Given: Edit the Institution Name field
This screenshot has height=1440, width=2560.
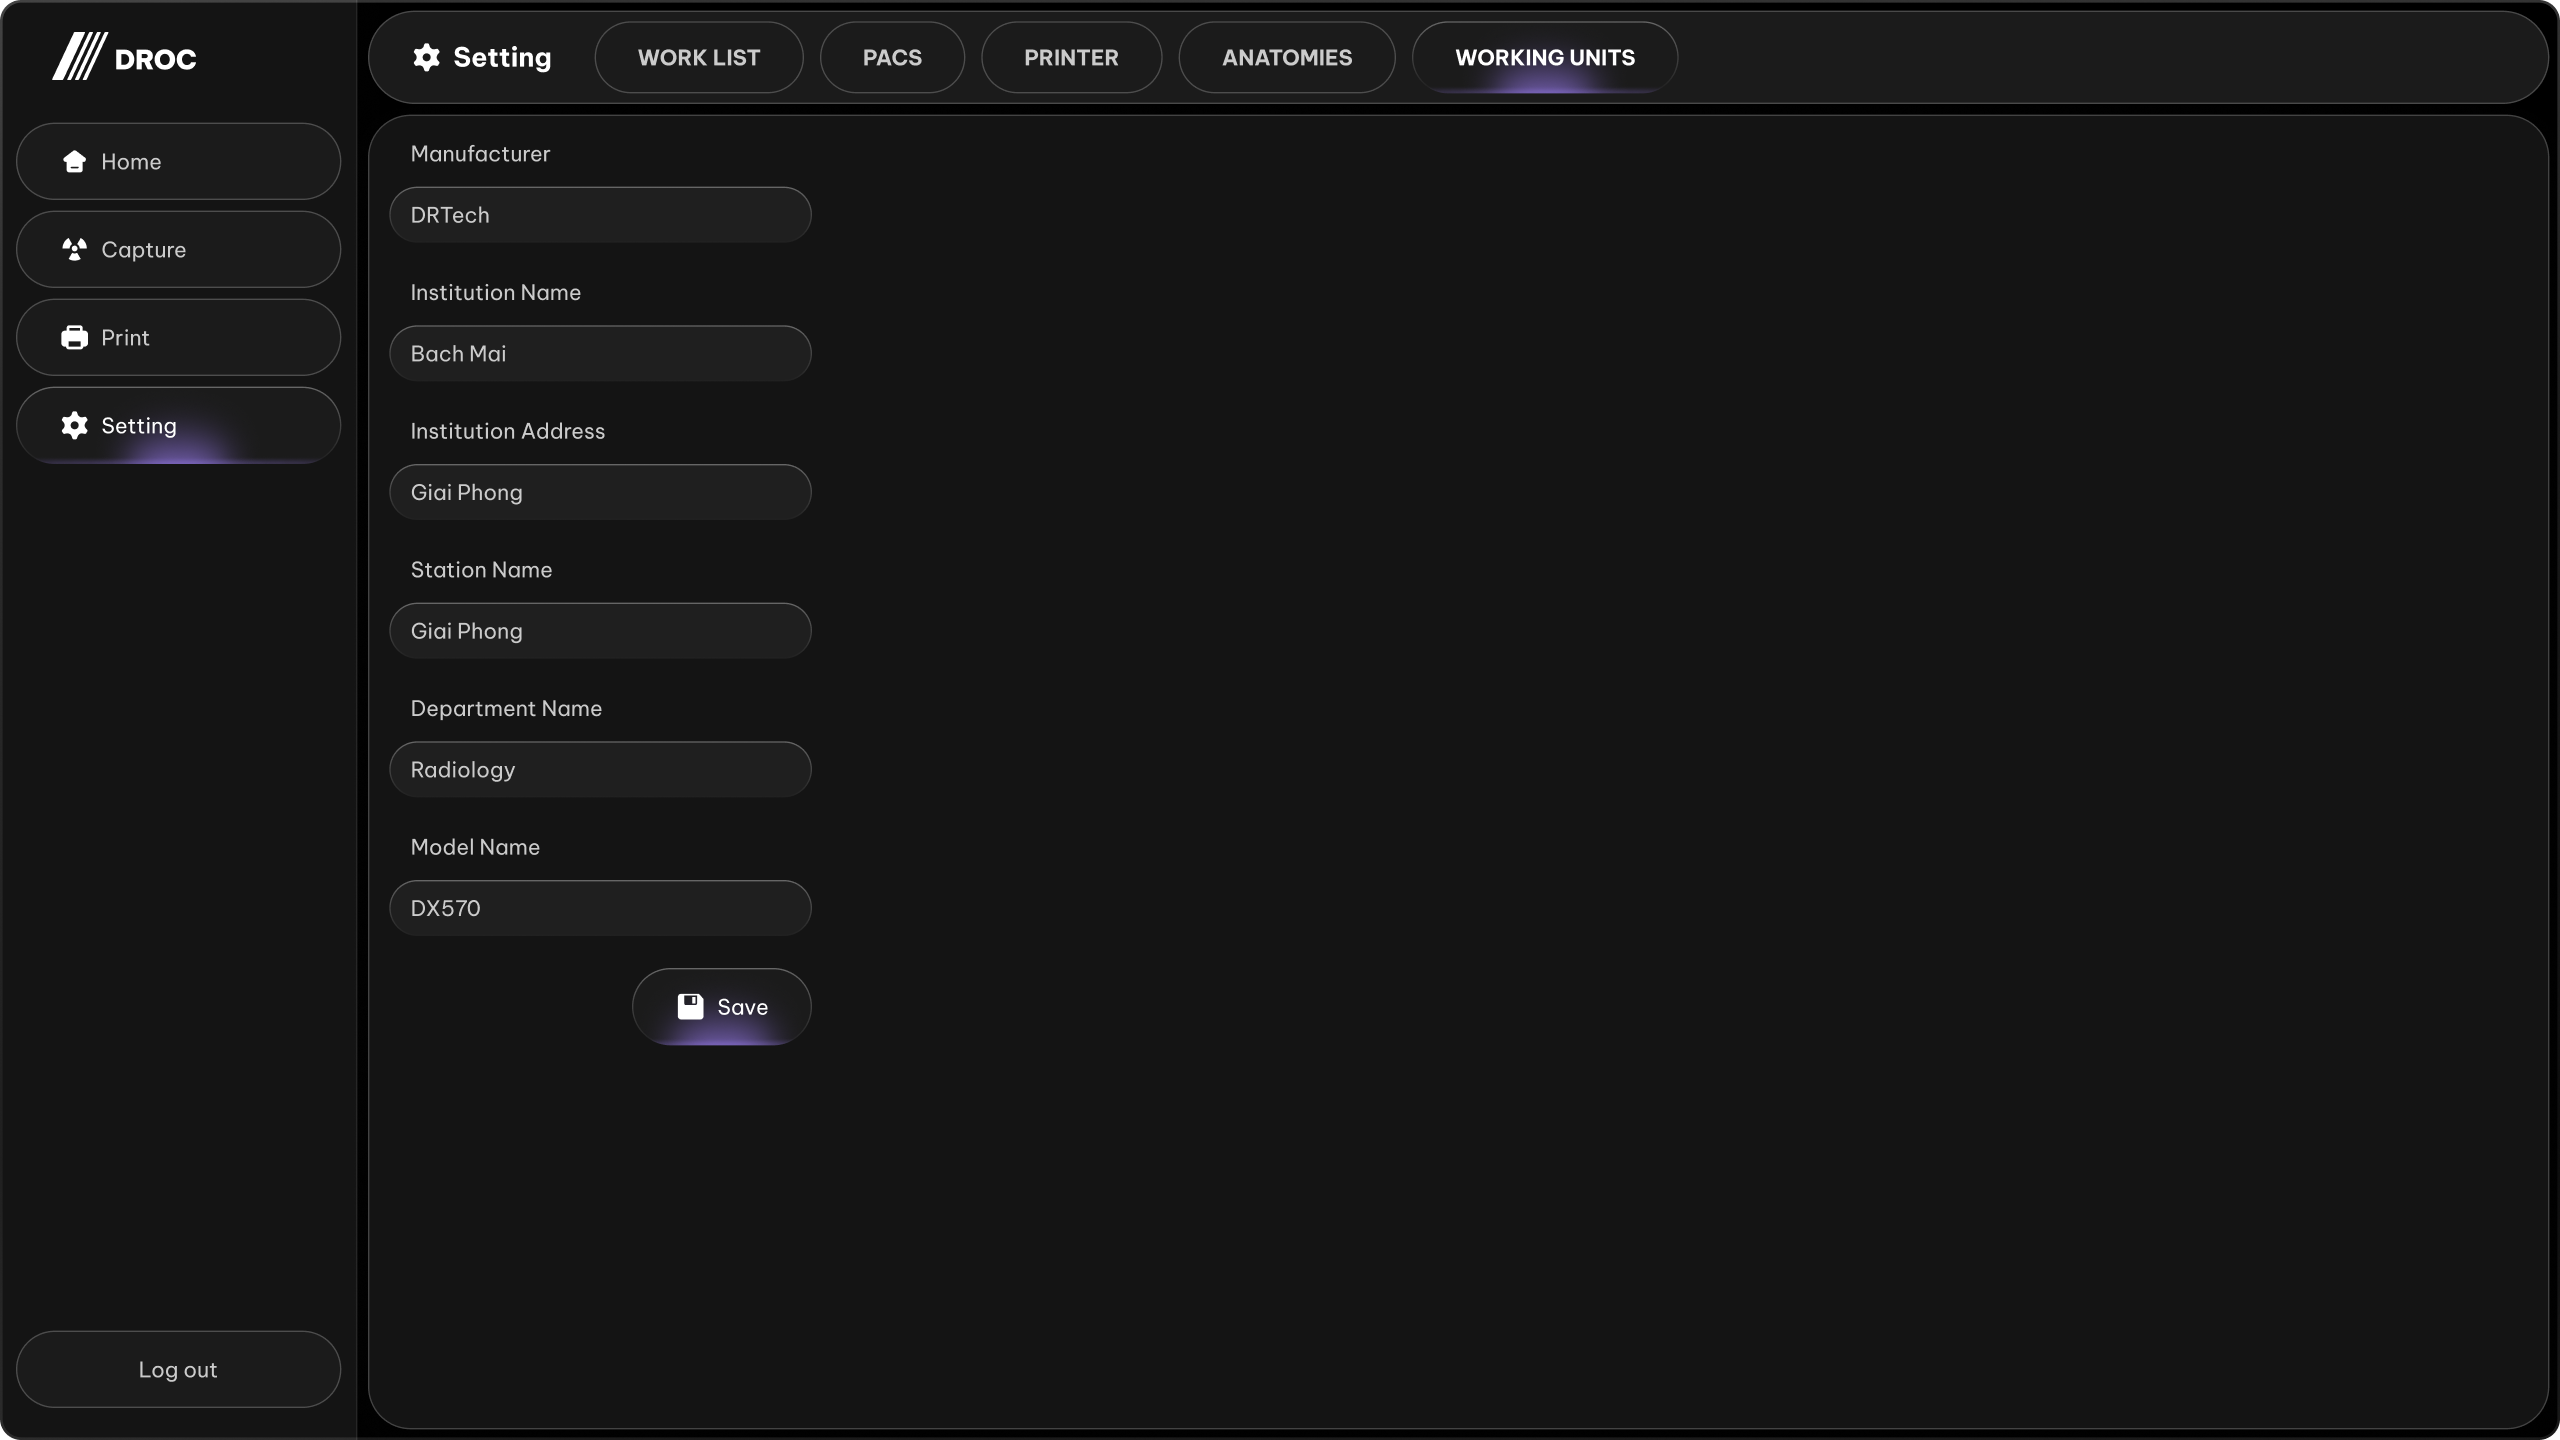Looking at the screenshot, I should click(x=600, y=353).
